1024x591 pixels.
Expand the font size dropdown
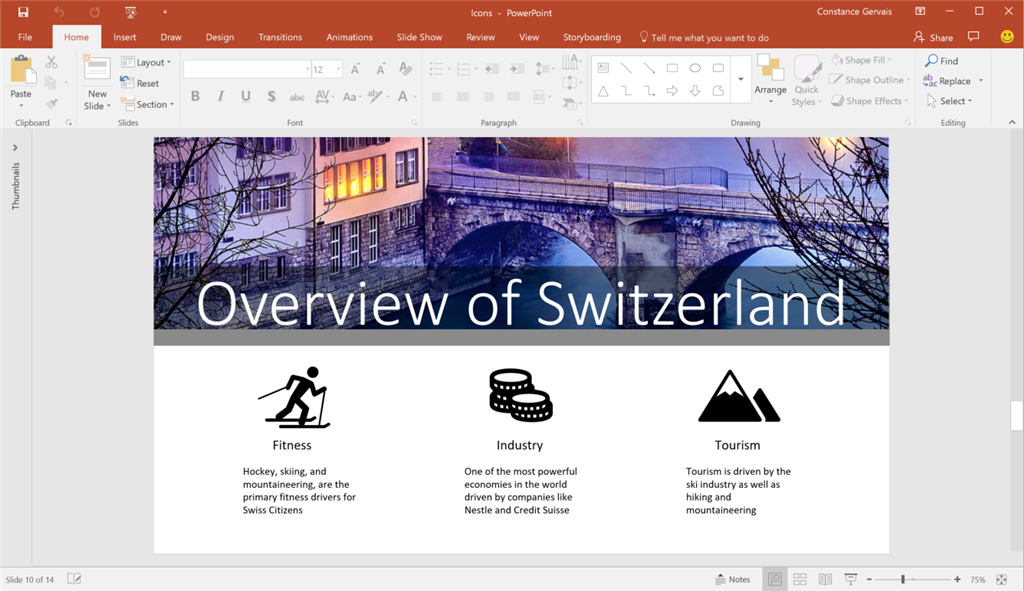tap(338, 70)
